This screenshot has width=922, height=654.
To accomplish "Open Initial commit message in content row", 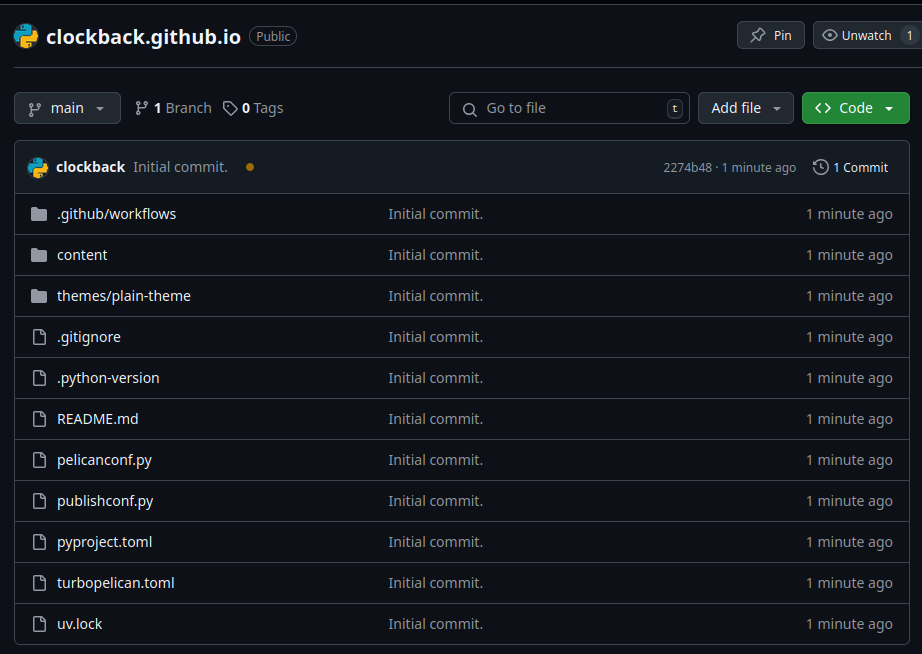I will pyautogui.click(x=436, y=255).
